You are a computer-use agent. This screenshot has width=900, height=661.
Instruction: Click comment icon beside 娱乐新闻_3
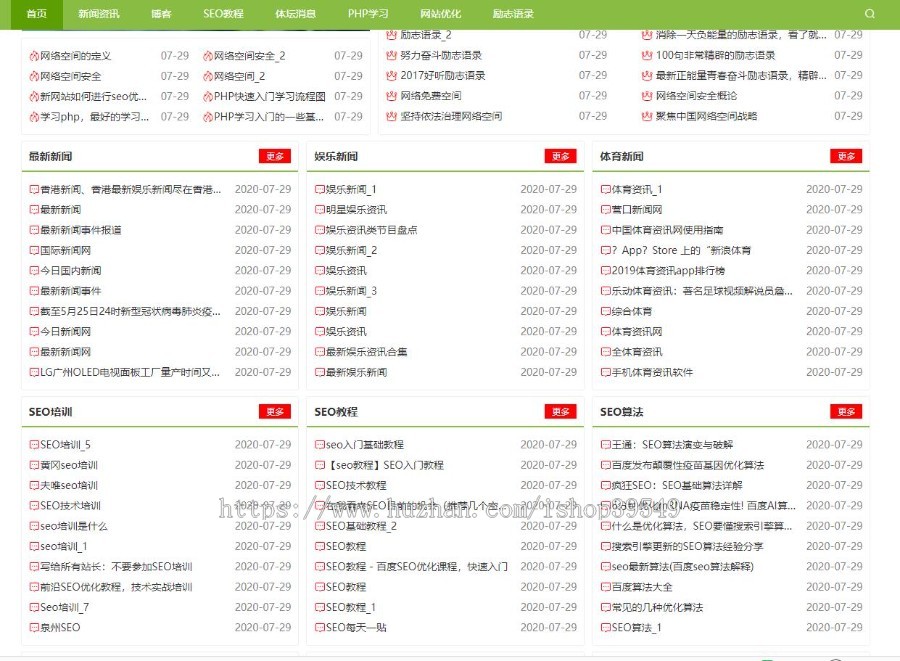pyautogui.click(x=320, y=291)
